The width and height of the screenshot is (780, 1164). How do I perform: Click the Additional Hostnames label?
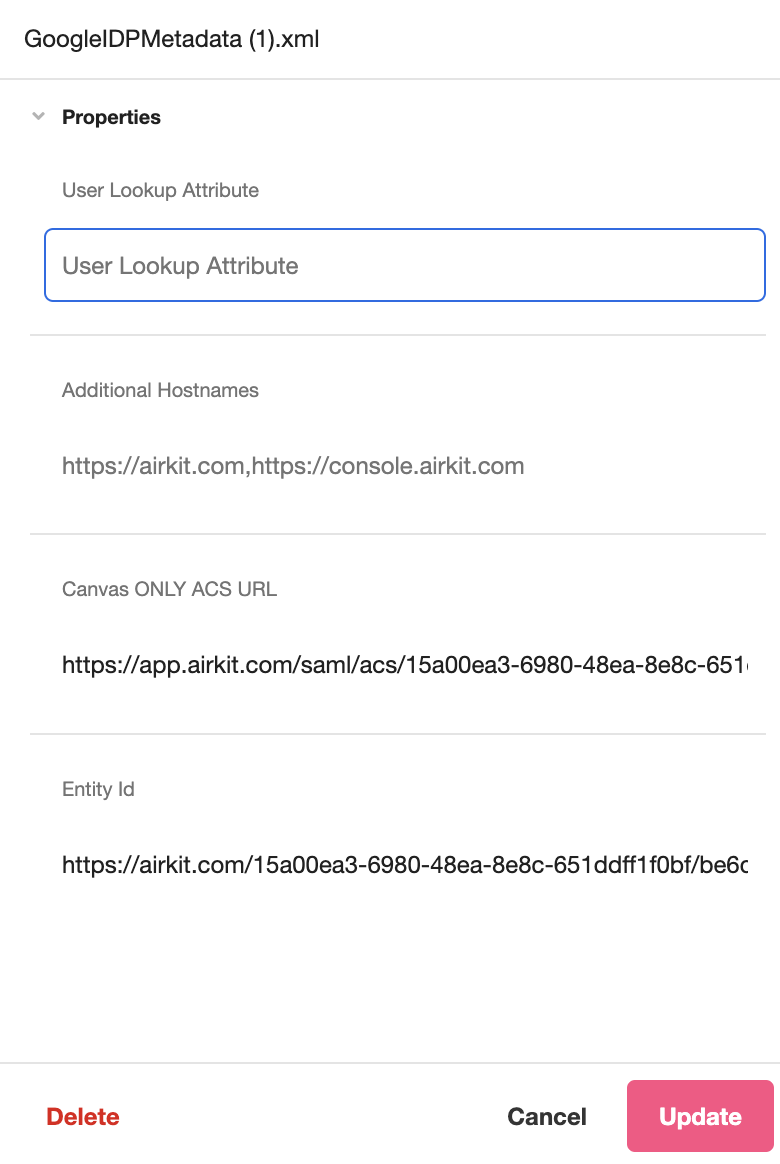160,390
